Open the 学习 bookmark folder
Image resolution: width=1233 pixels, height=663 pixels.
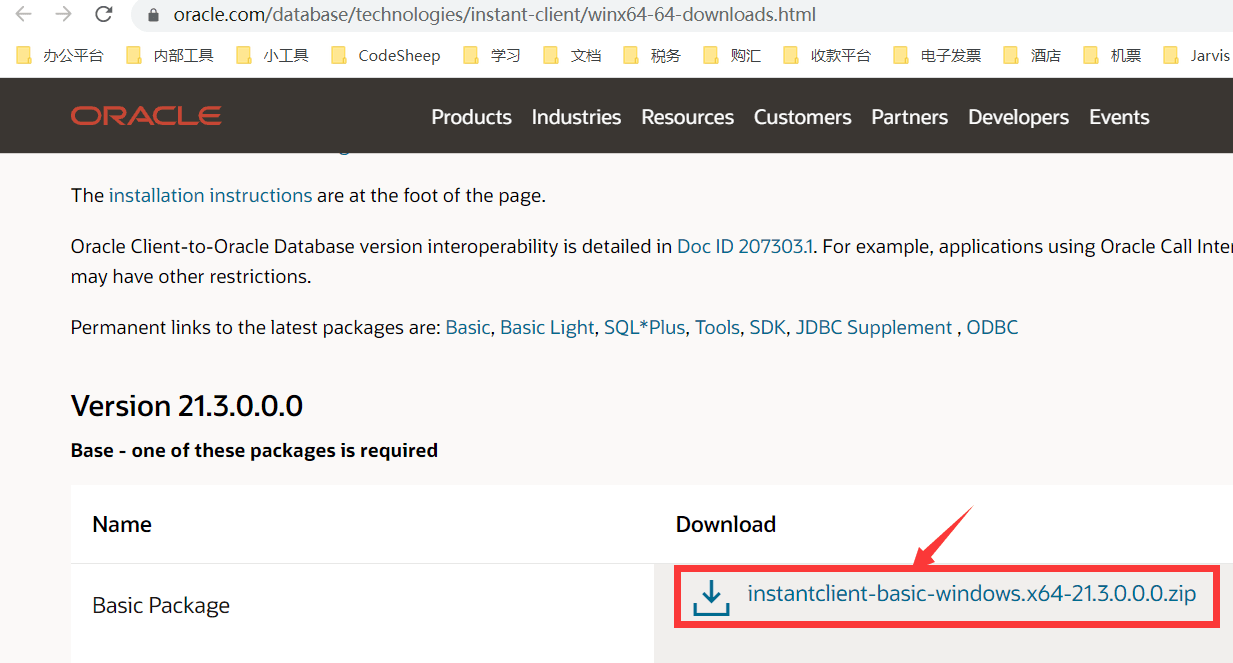point(492,55)
